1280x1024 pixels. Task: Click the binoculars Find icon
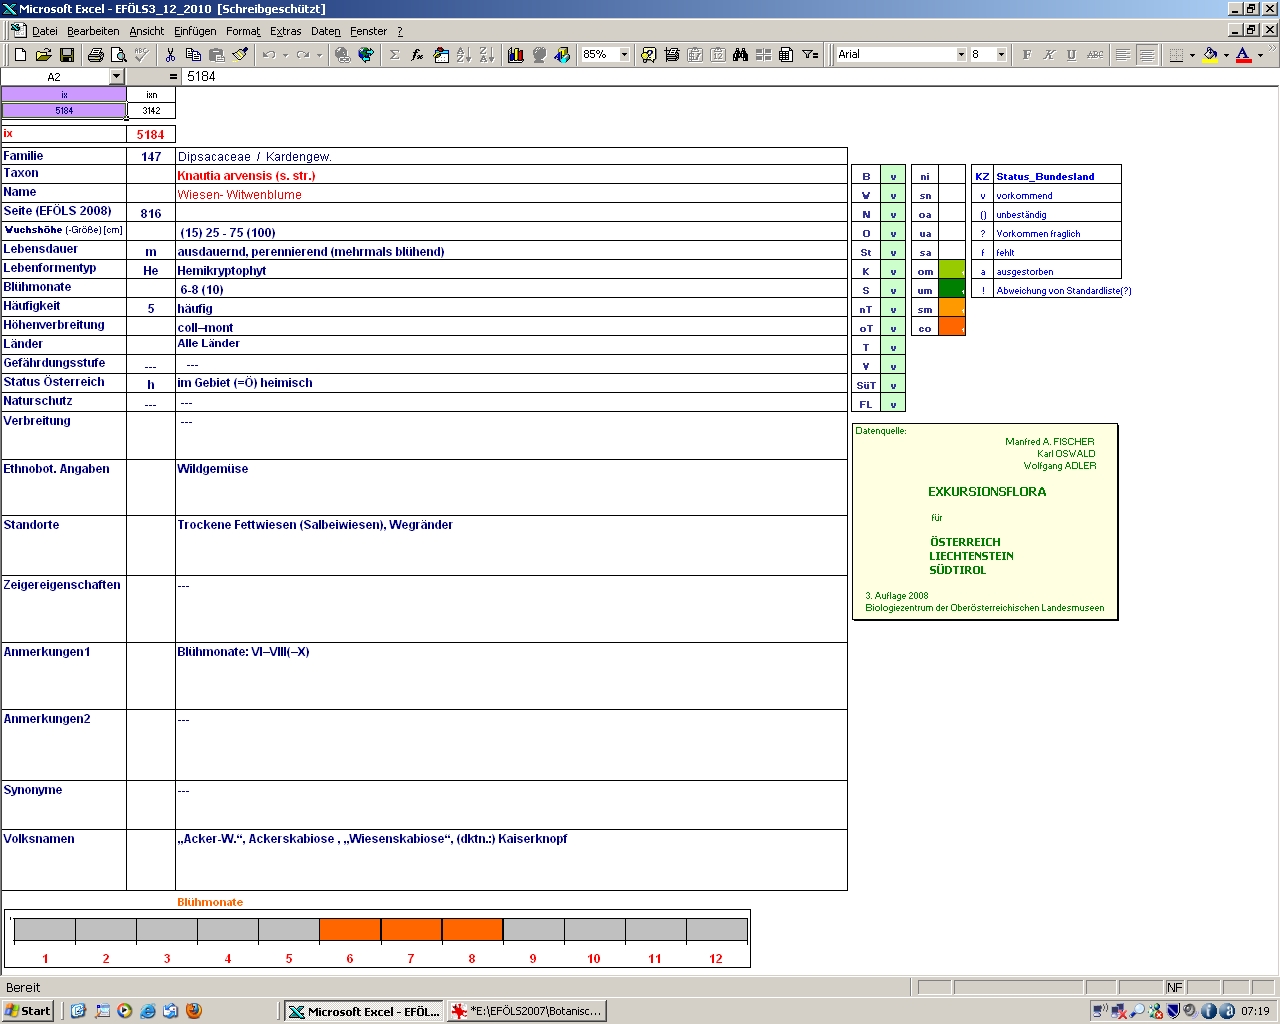(x=741, y=55)
